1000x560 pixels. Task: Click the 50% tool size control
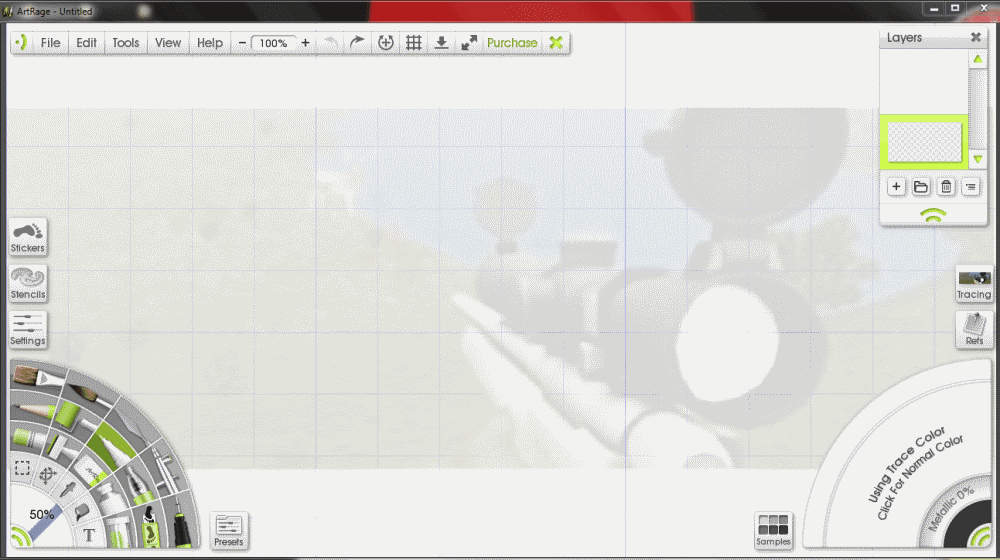click(41, 514)
